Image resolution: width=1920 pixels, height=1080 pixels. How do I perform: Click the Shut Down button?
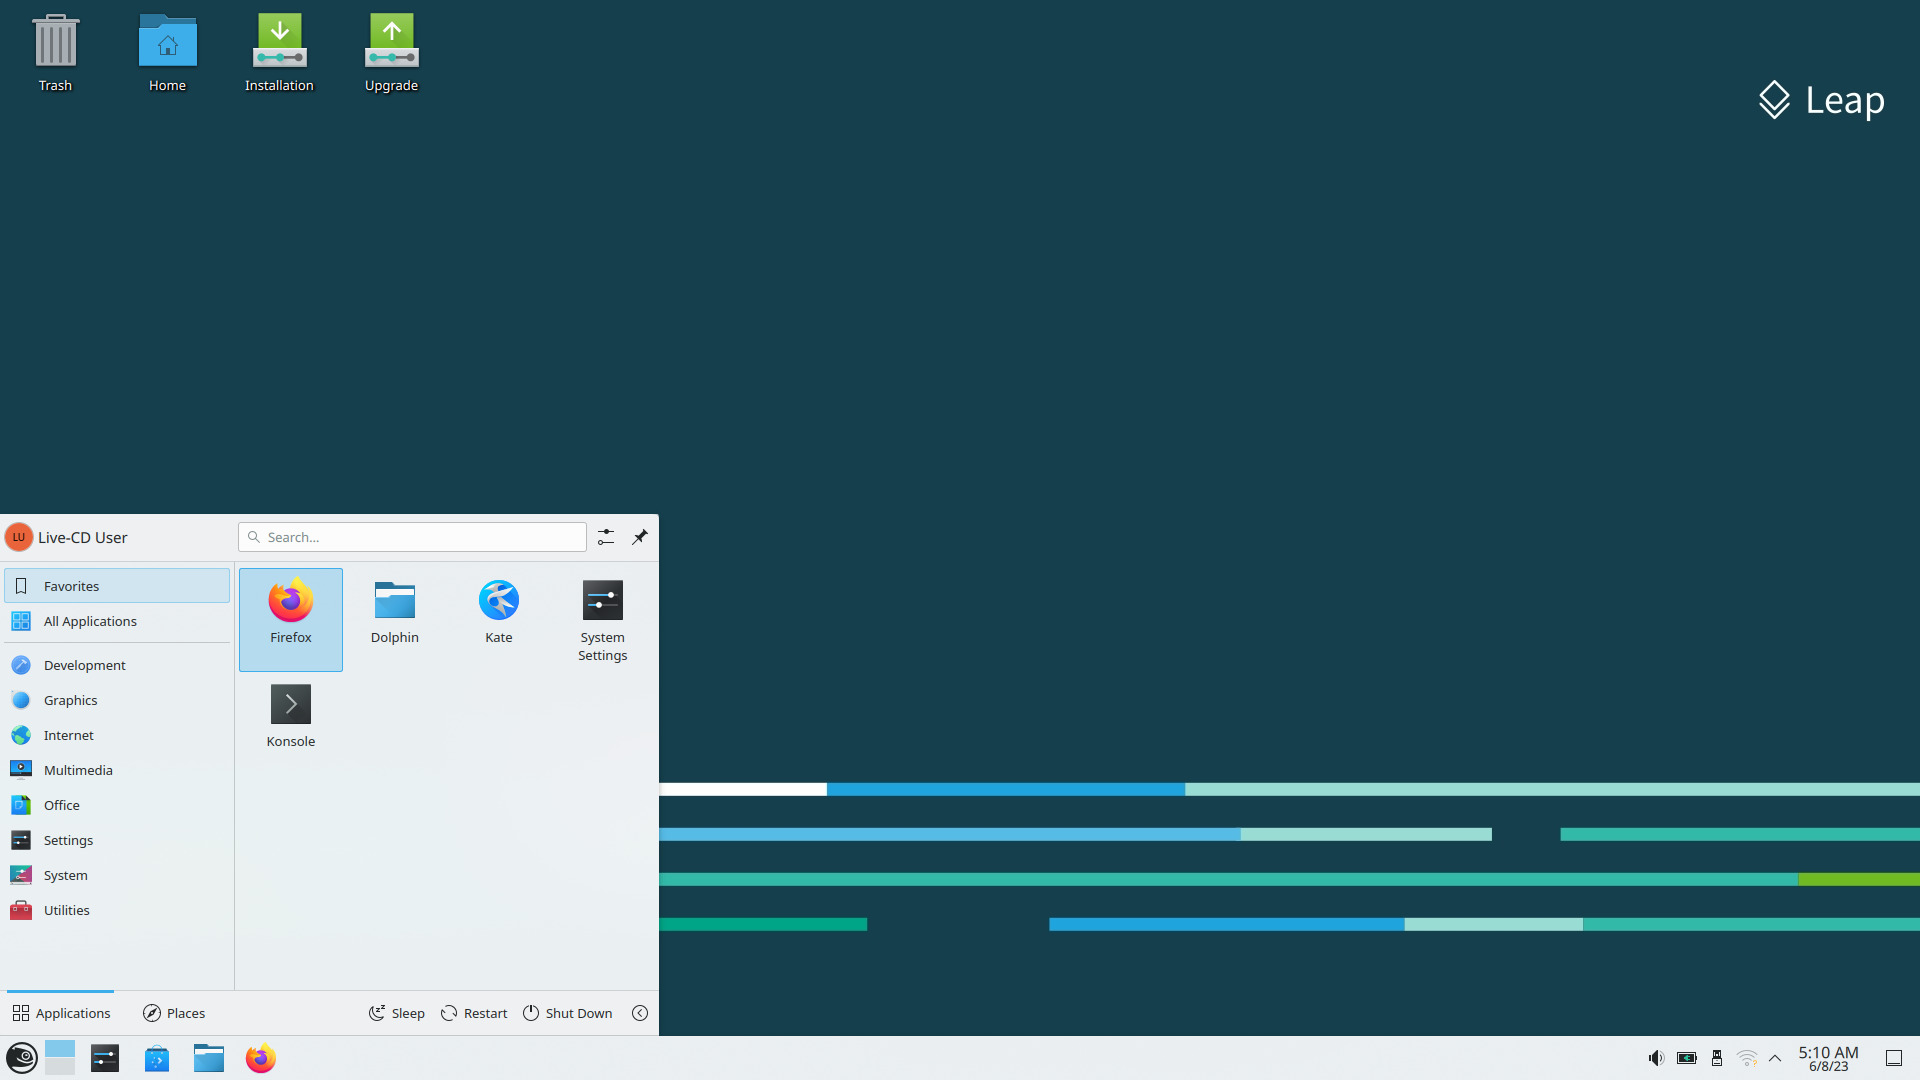[567, 1013]
